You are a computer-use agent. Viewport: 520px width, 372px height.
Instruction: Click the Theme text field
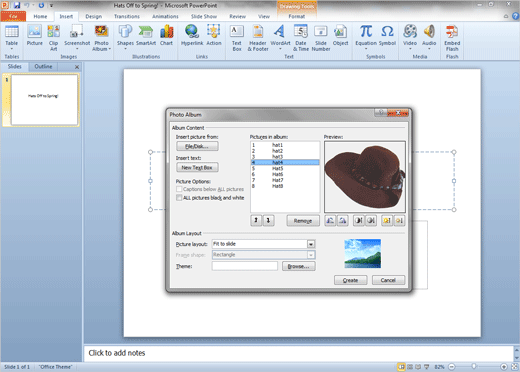[245, 266]
